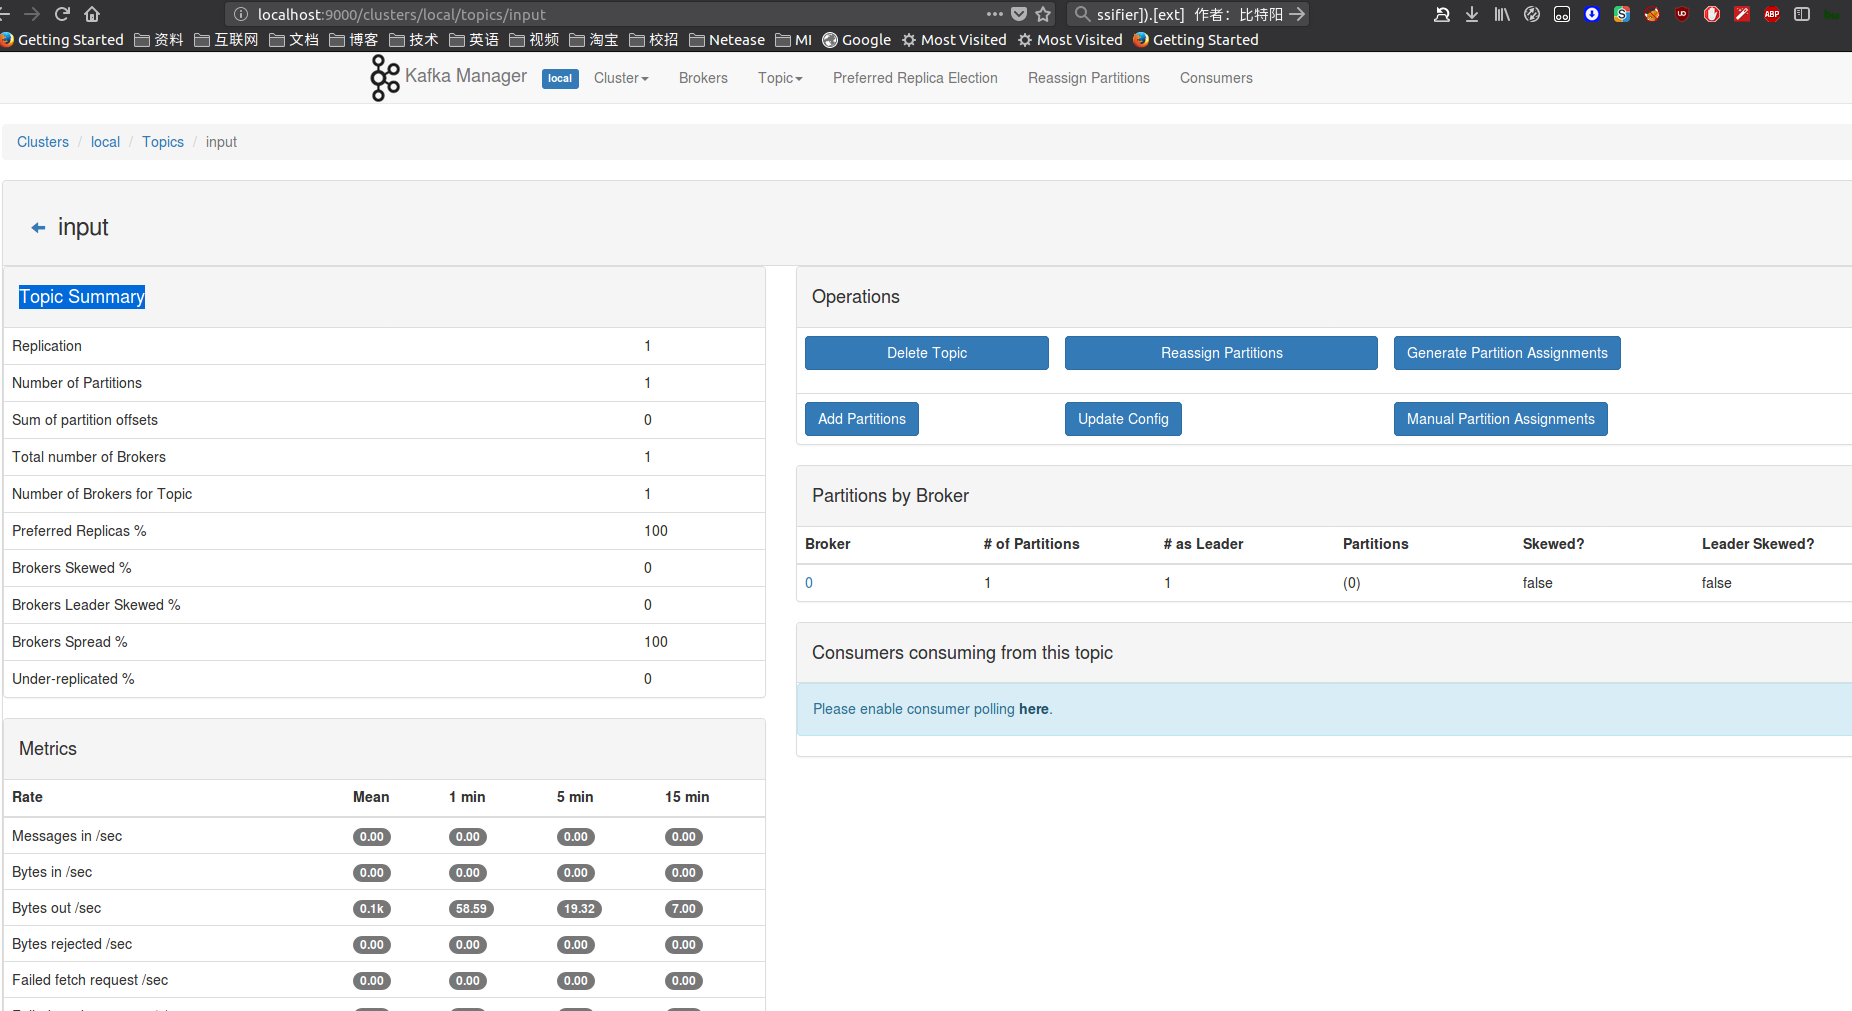Click the Bytes out 7.00 badge
1852x1011 pixels.
coord(684,909)
